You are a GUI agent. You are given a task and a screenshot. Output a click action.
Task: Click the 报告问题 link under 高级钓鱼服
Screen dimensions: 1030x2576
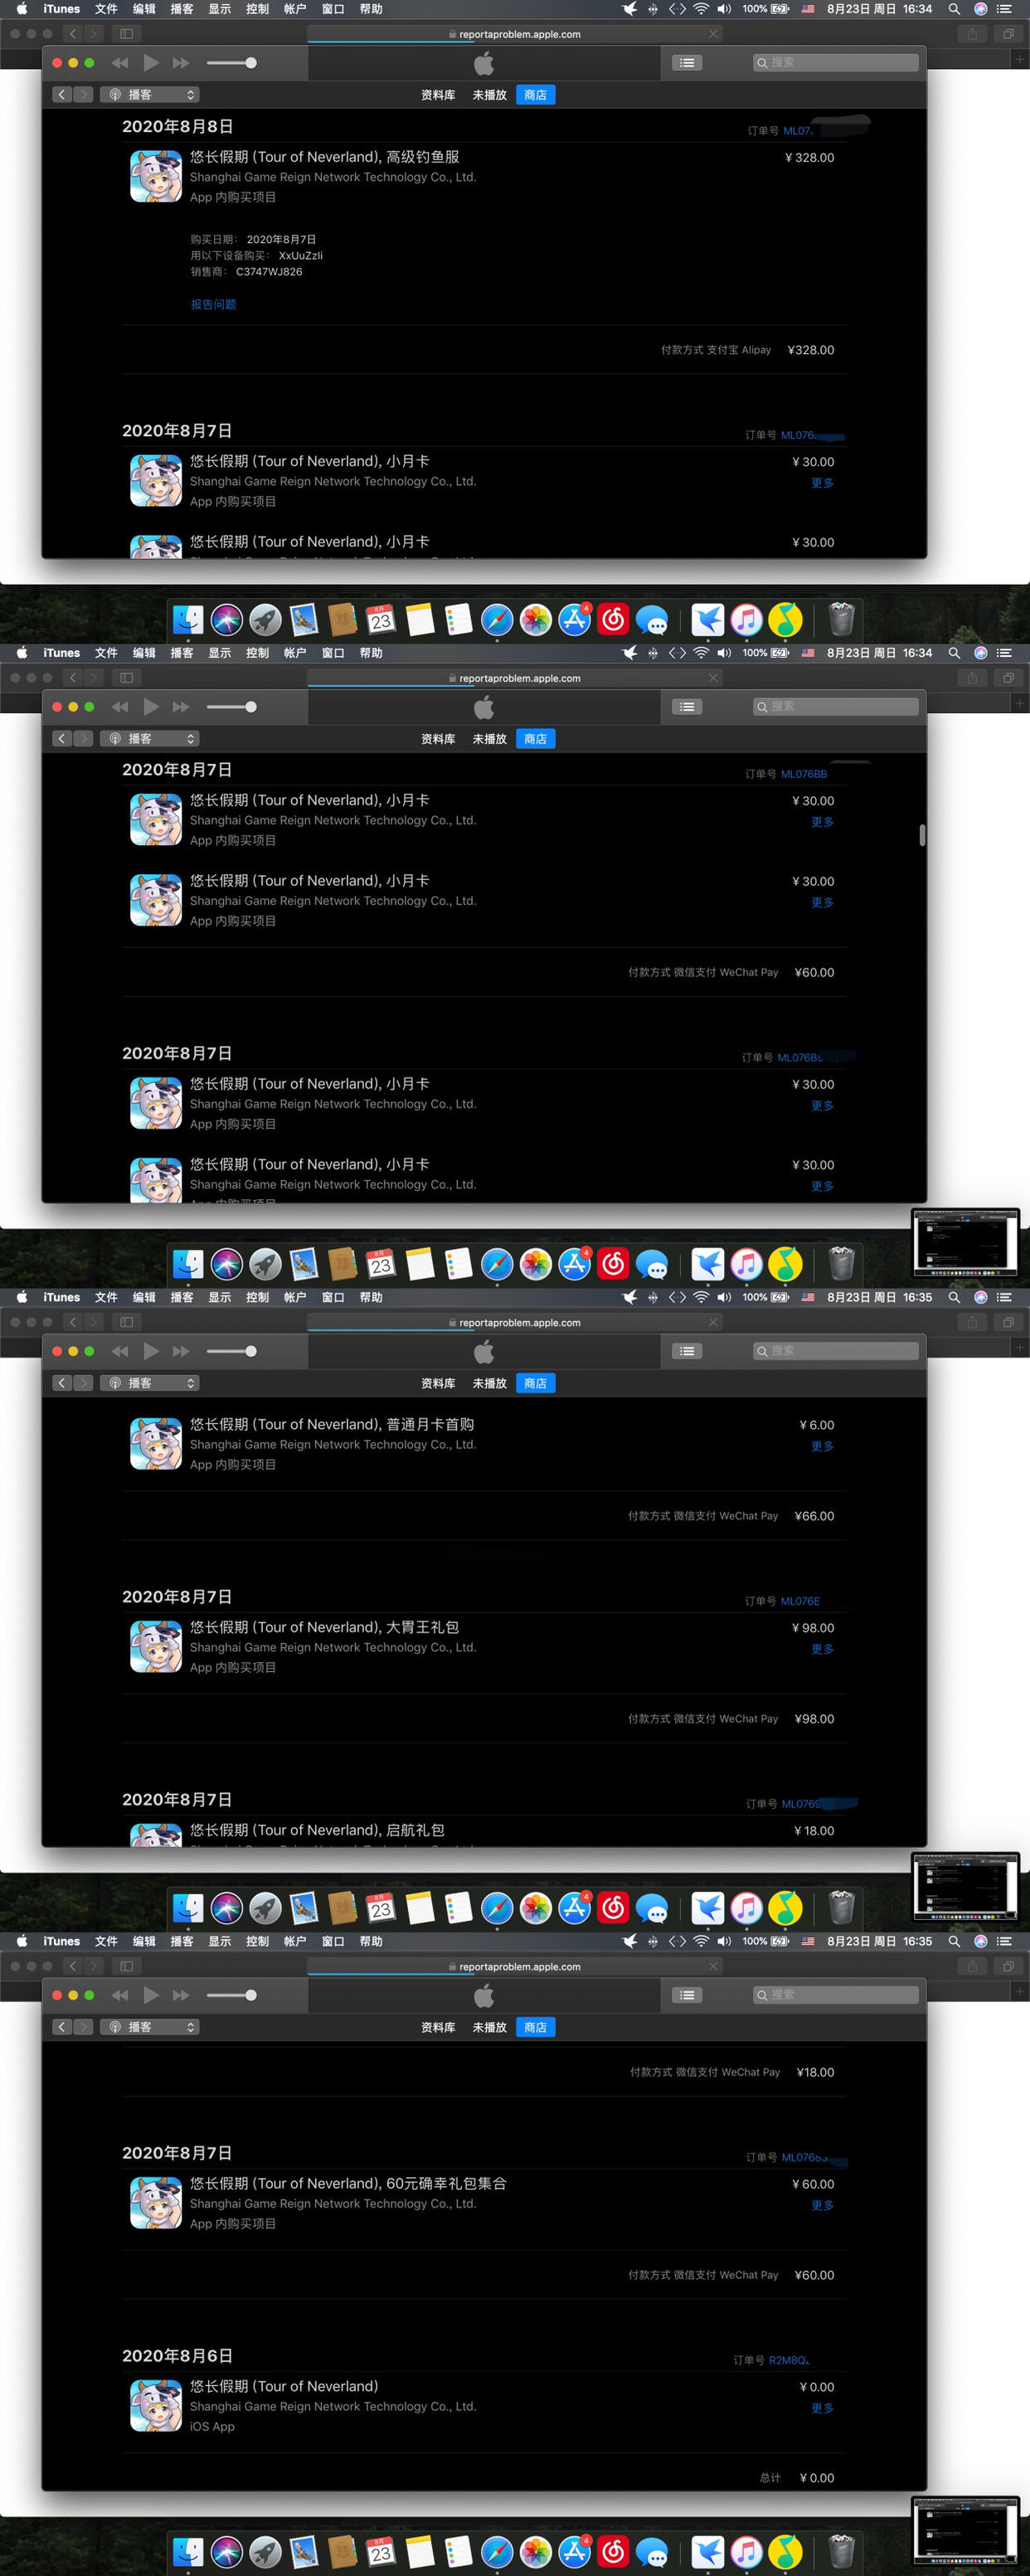tap(213, 304)
